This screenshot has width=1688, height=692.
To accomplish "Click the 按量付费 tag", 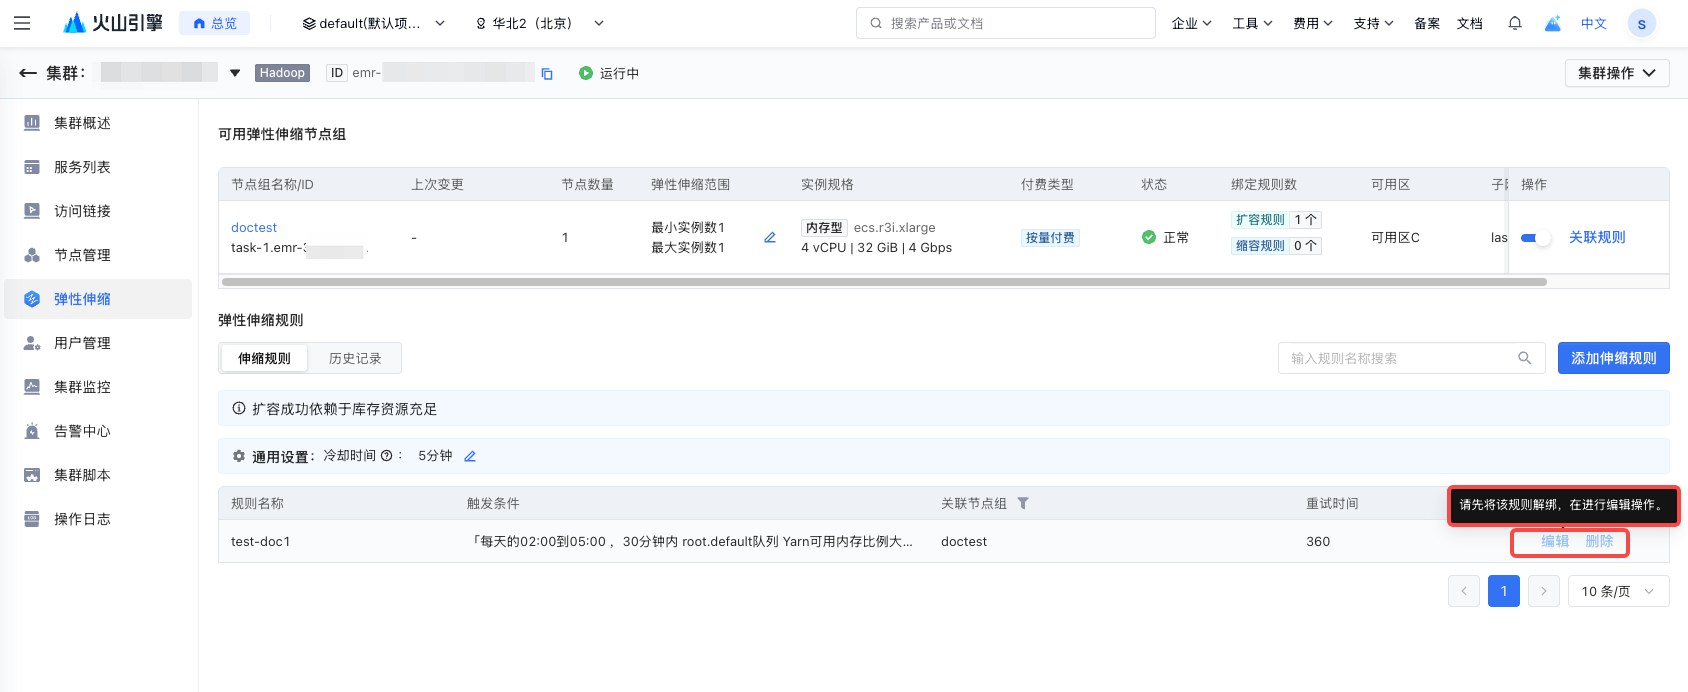I will (1050, 238).
